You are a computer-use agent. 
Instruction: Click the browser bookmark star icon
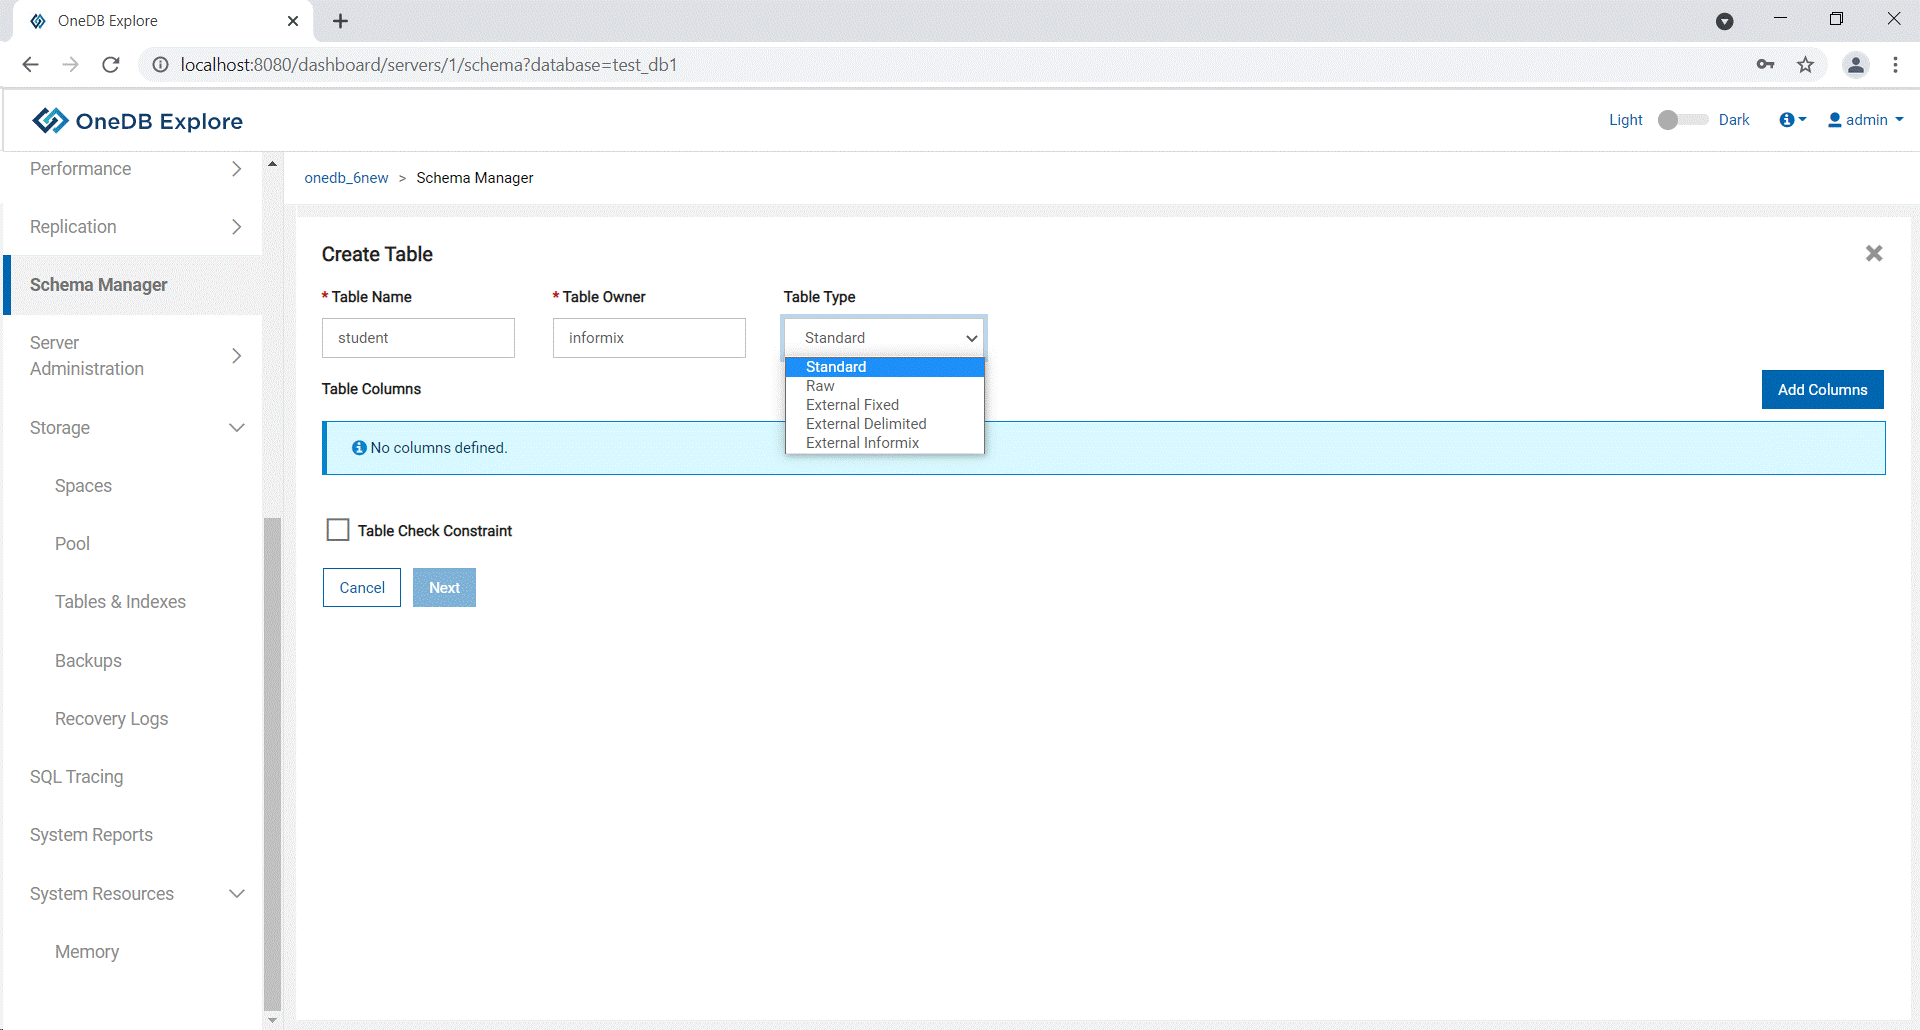point(1805,65)
